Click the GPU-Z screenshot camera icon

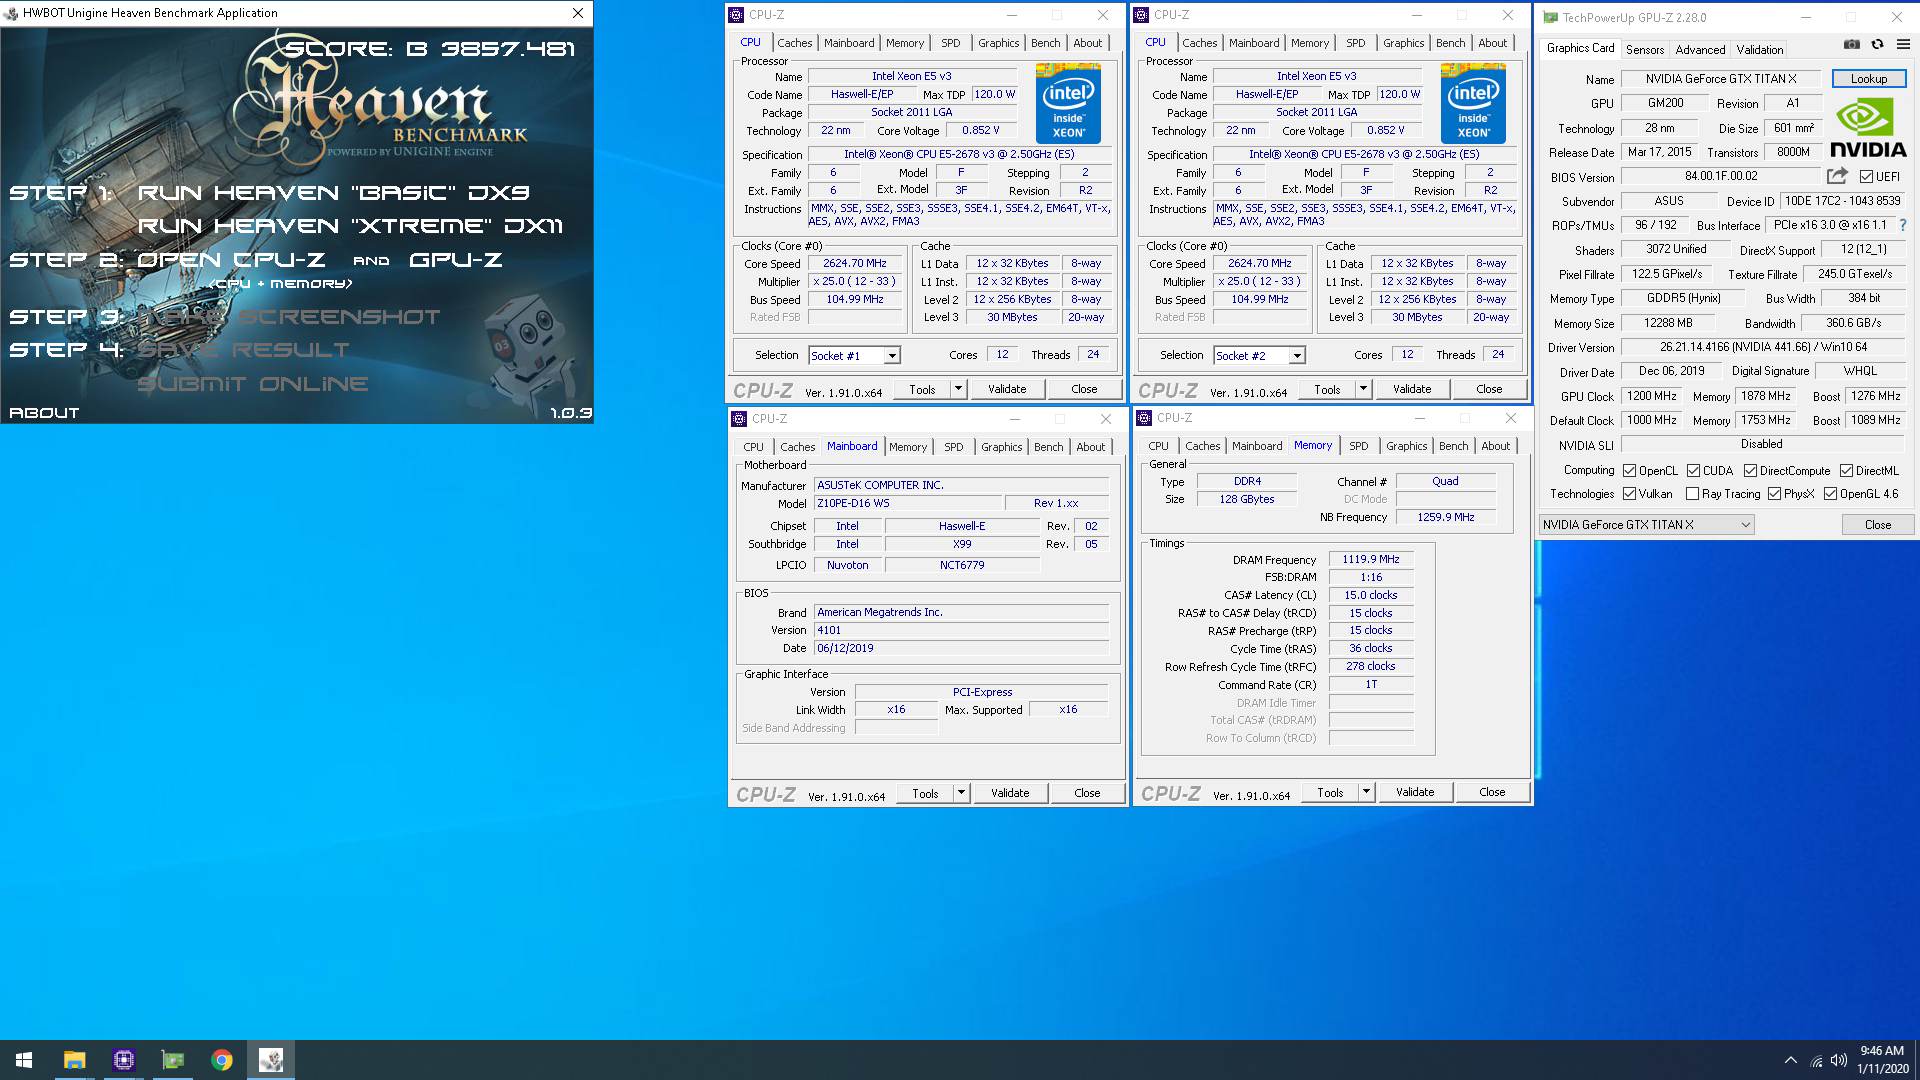(x=1852, y=45)
